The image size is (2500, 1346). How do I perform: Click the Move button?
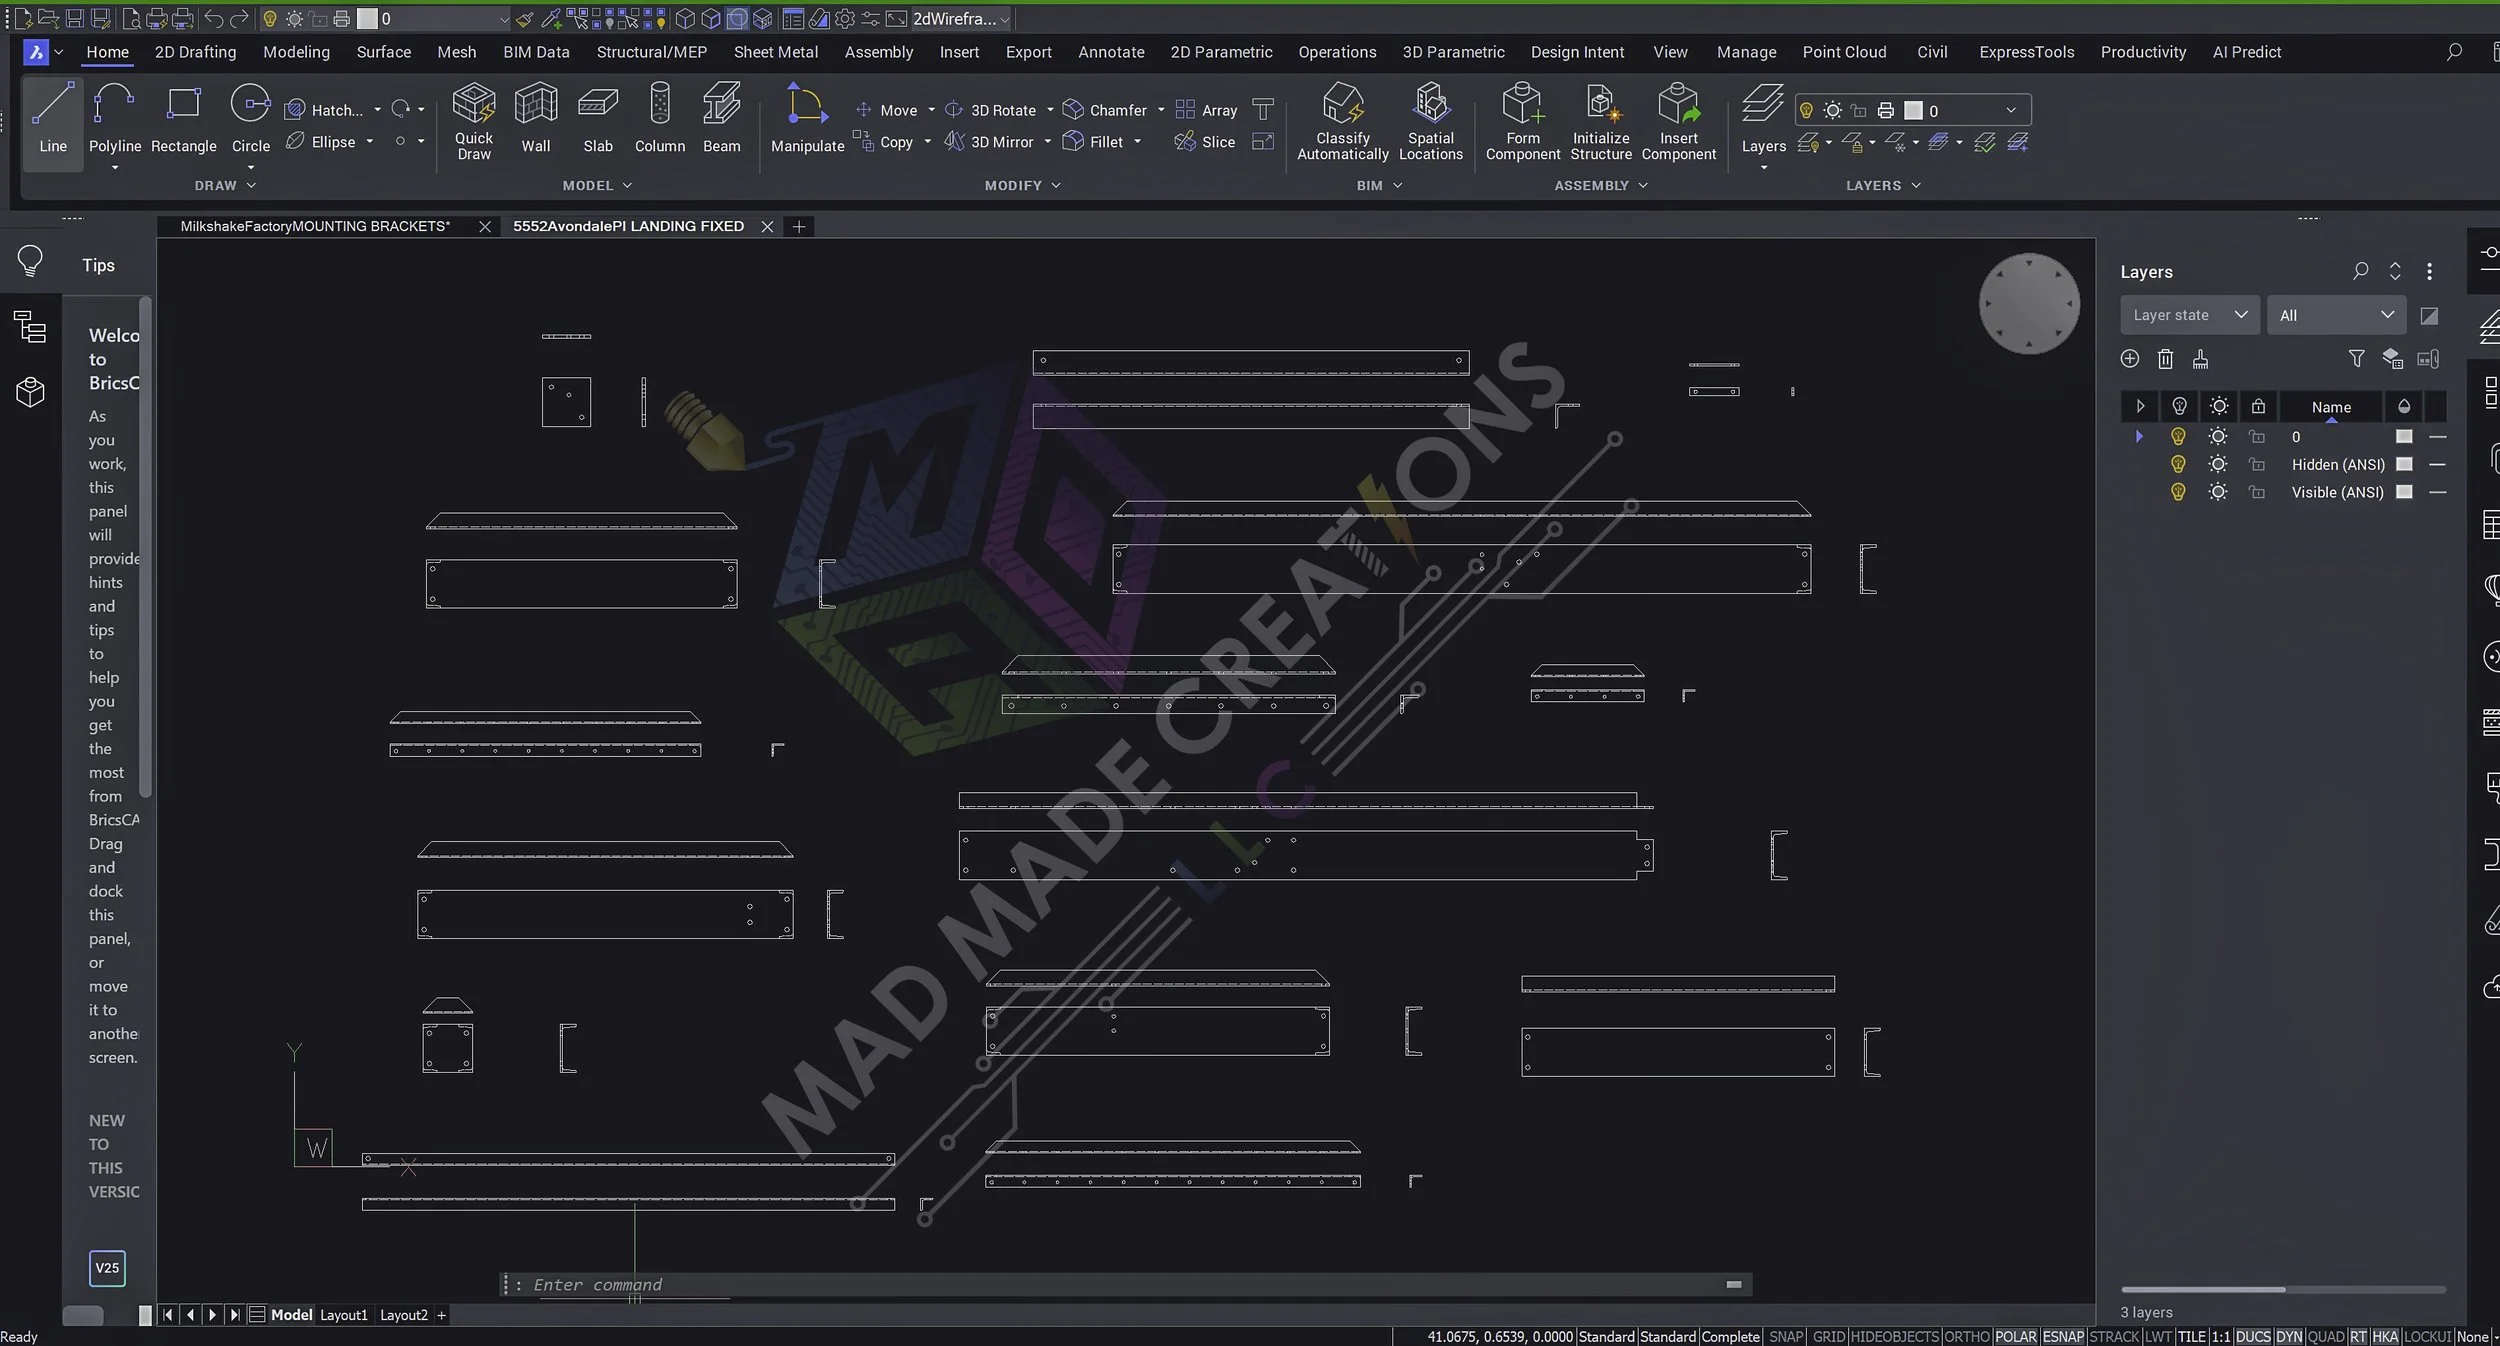[886, 110]
